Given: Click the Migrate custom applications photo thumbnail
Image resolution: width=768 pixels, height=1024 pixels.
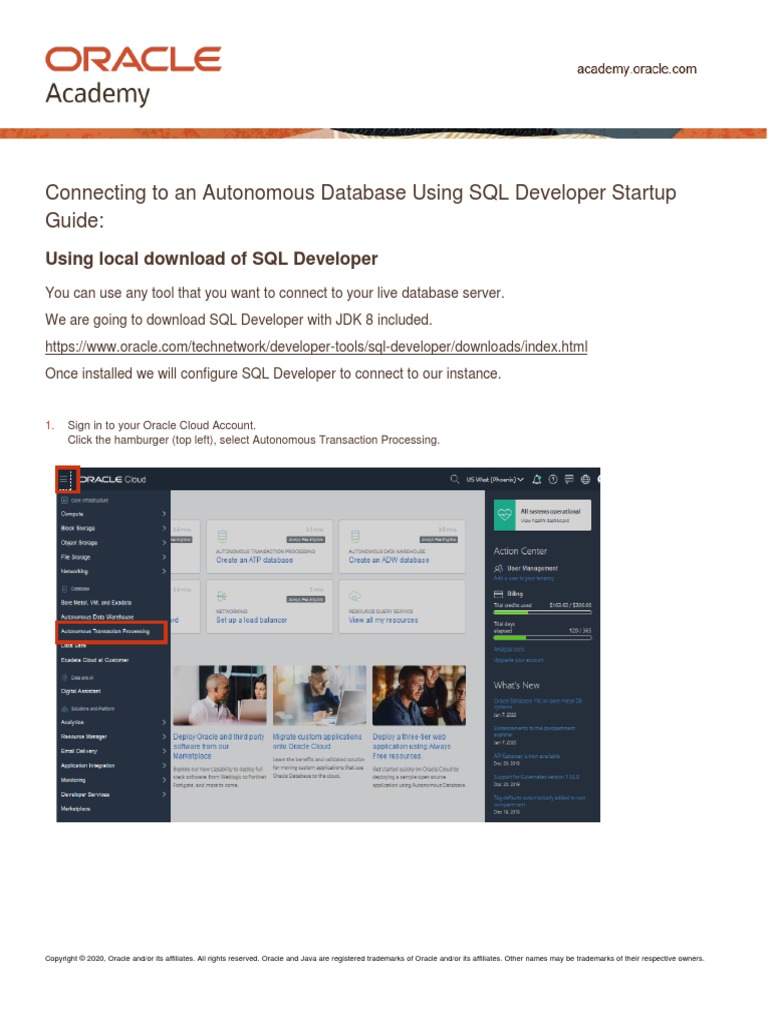Looking at the screenshot, I should point(319,696).
